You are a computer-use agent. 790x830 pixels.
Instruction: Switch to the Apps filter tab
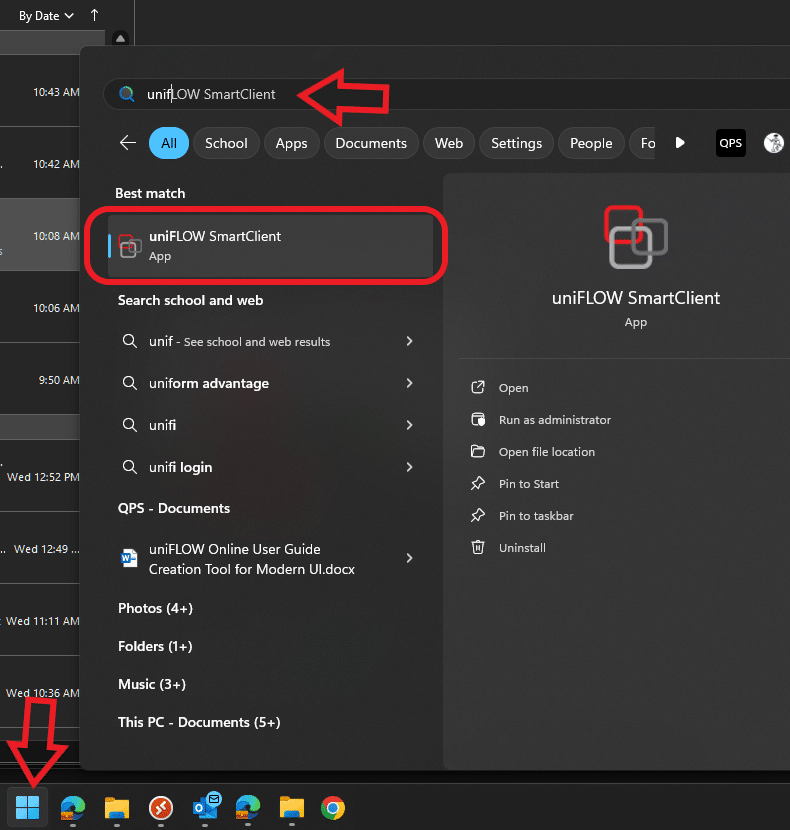291,143
